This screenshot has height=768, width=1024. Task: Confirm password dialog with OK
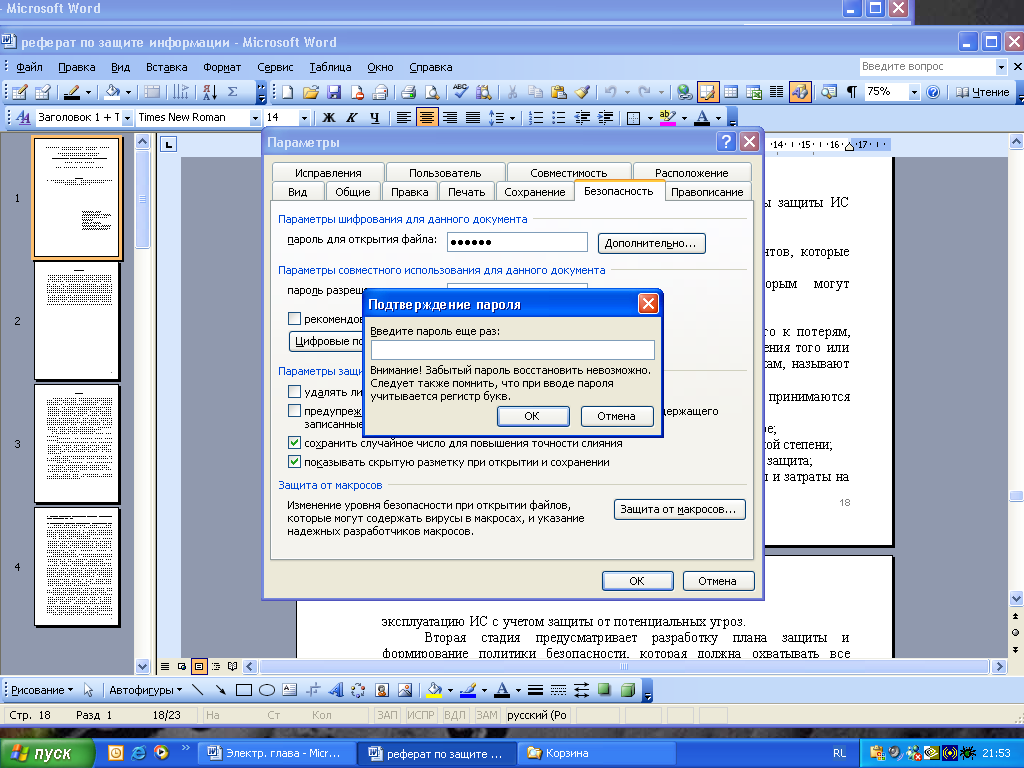(532, 416)
